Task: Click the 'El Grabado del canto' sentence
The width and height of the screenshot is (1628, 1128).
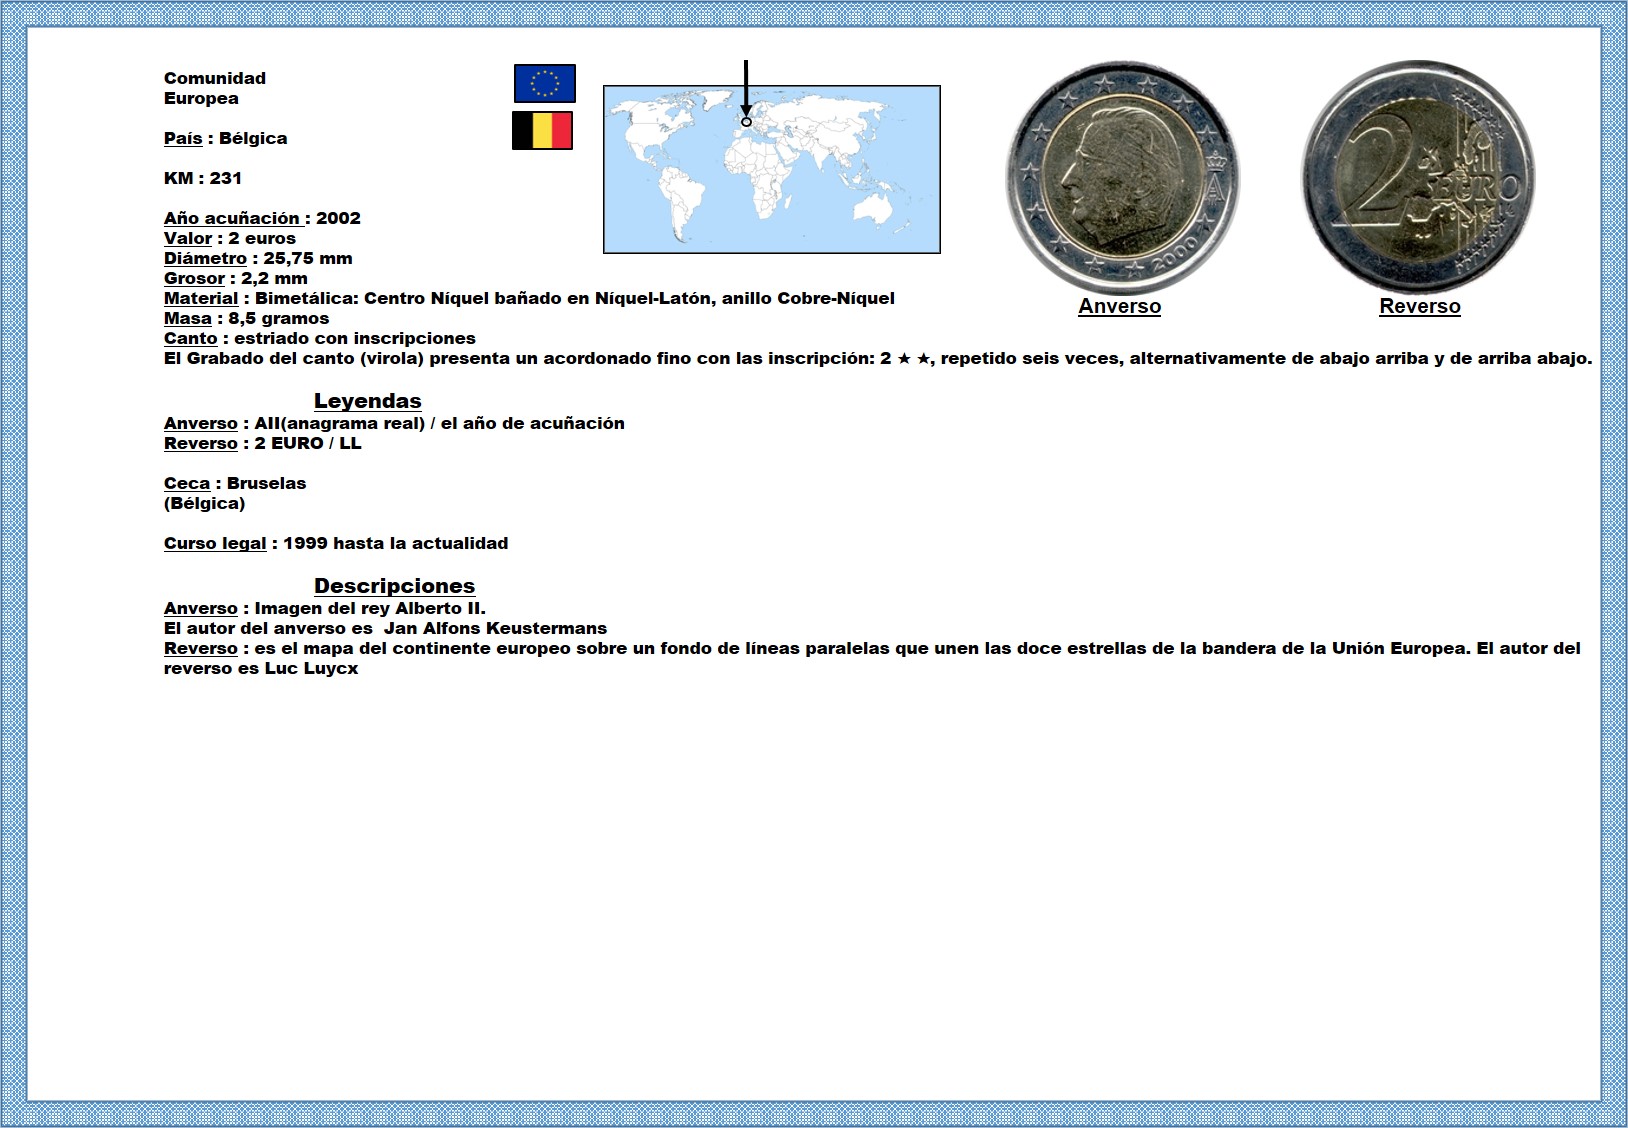Action: (x=878, y=358)
